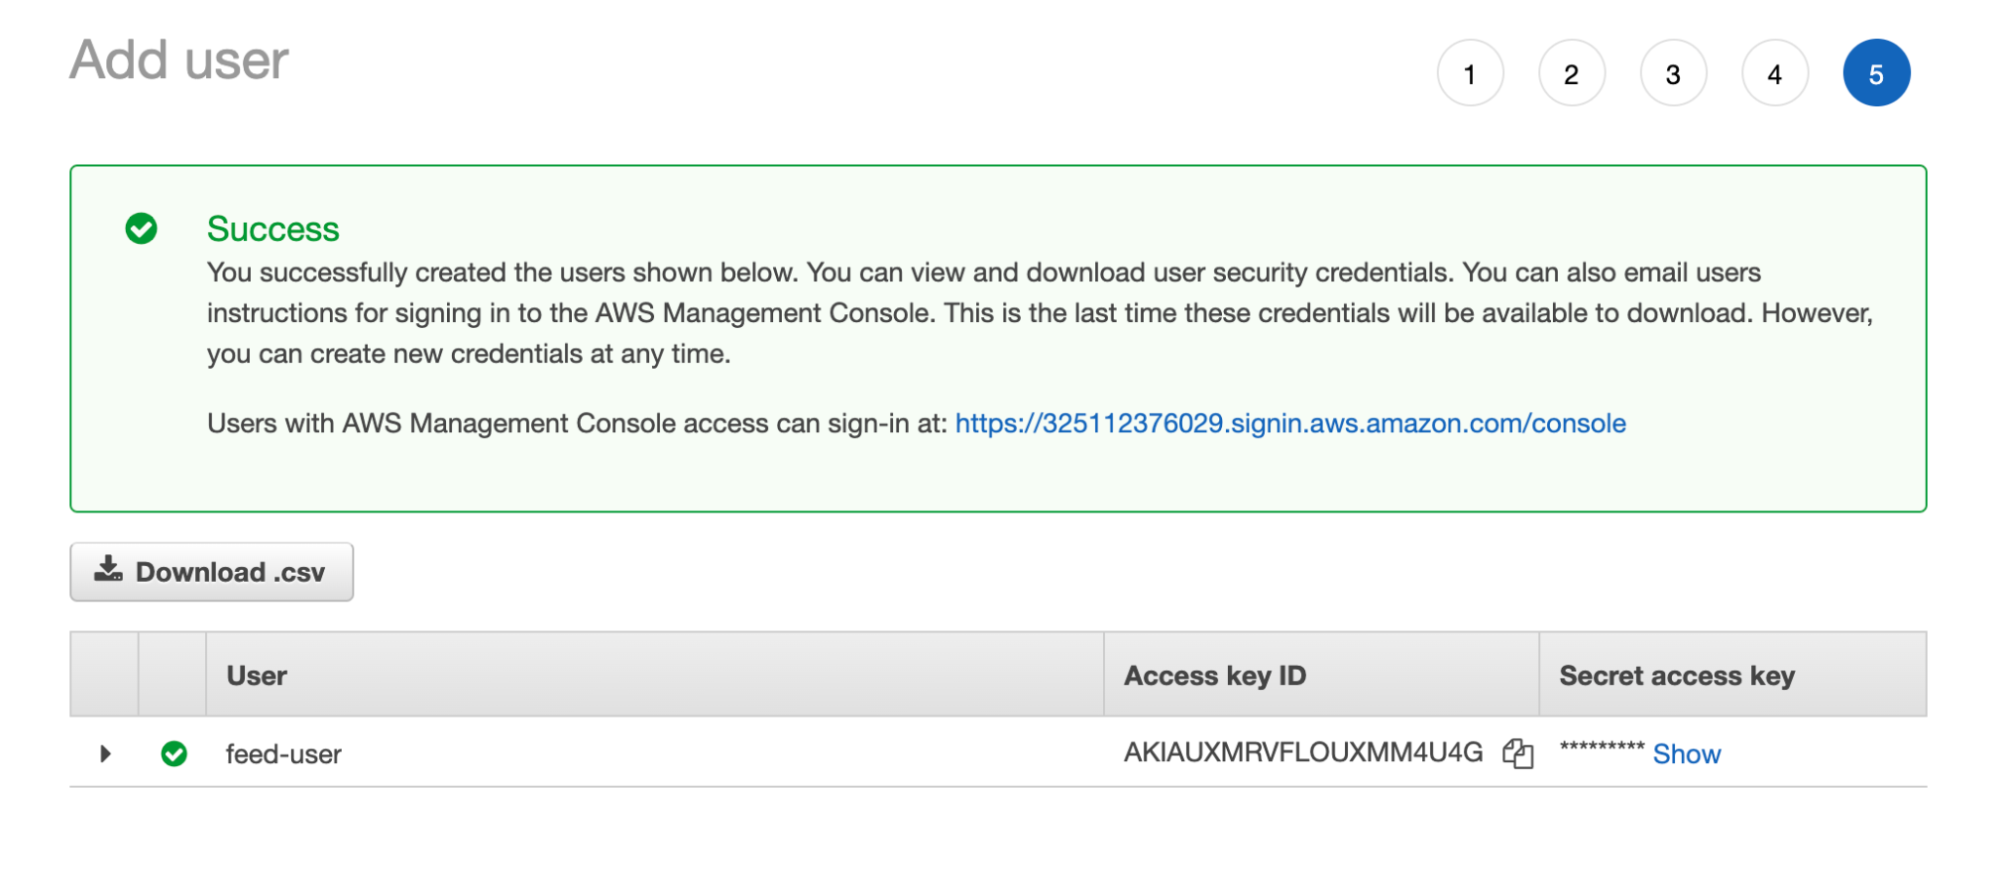Click the feed-user status check icon
This screenshot has width=1999, height=877.
174,753
